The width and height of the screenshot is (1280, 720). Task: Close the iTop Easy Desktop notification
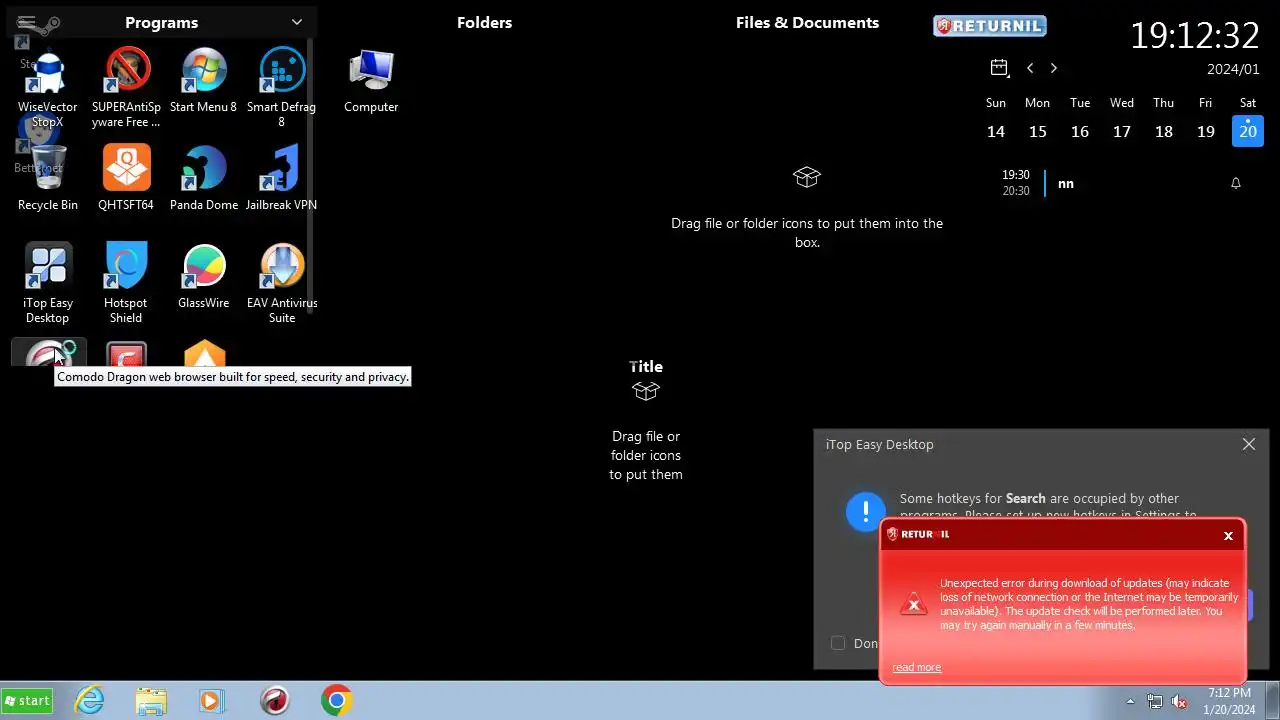[1249, 444]
